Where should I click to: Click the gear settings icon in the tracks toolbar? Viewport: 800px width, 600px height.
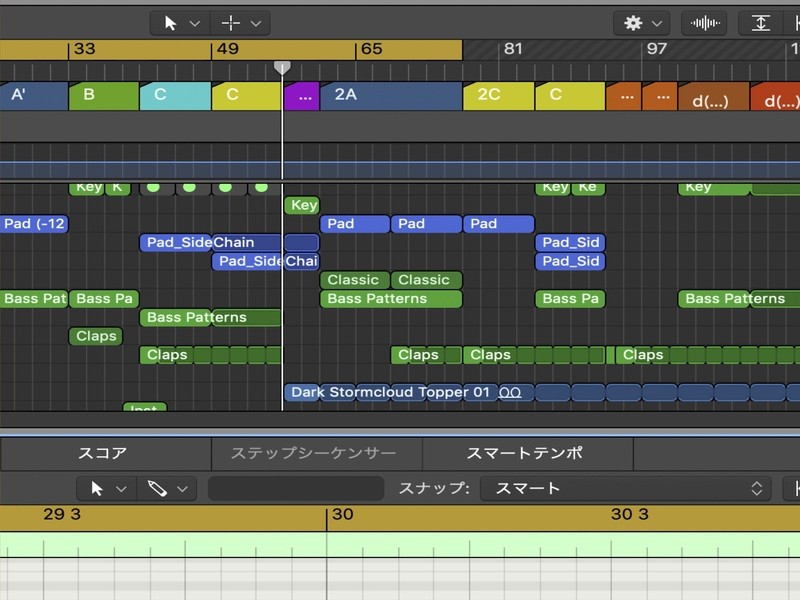click(633, 23)
